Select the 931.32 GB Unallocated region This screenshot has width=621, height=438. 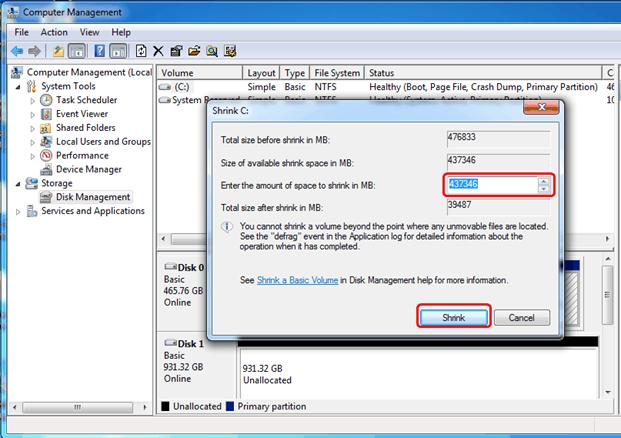419,374
